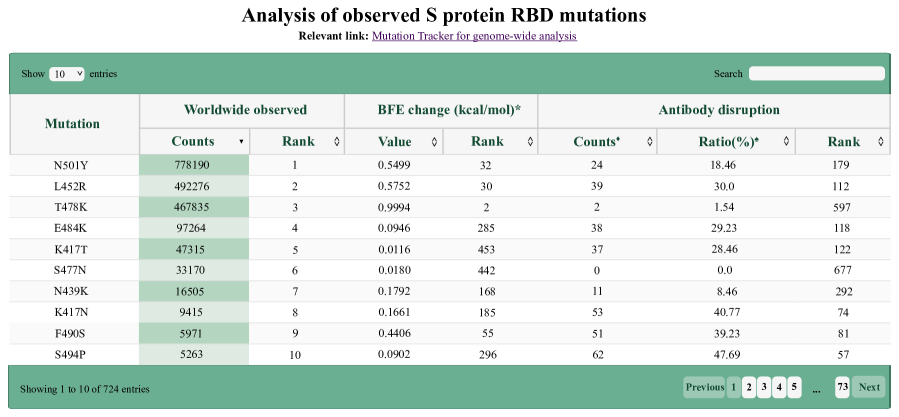The image size is (899, 417).
Task: Sort Antibody disruption Counts column icon
Action: (x=650, y=142)
